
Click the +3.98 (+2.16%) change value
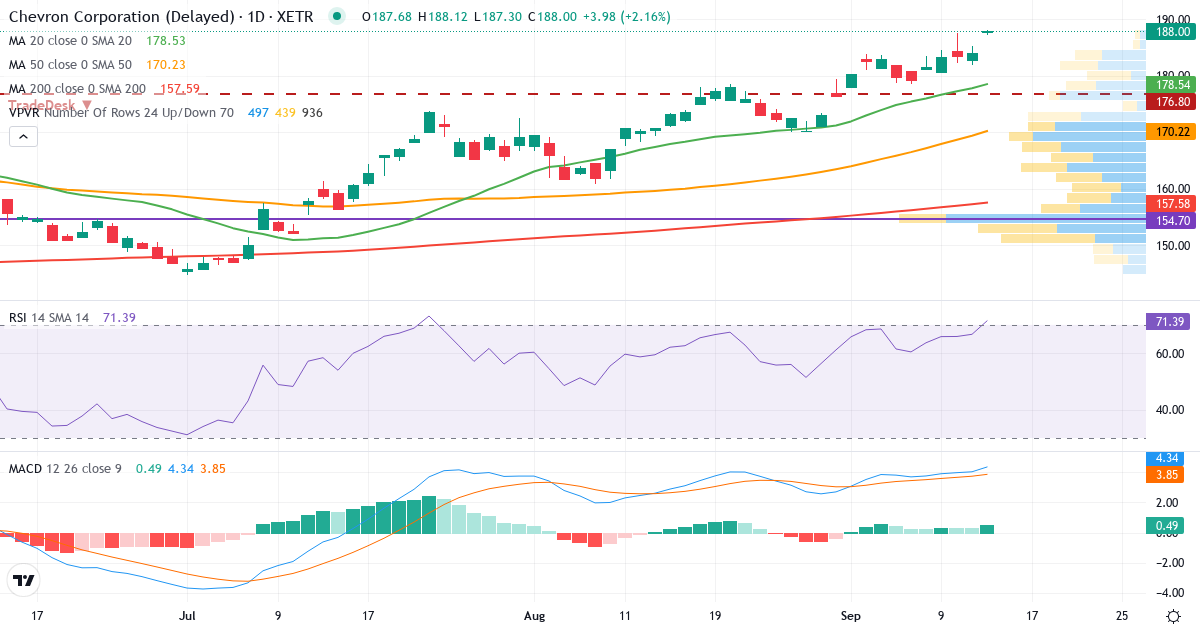tap(626, 17)
